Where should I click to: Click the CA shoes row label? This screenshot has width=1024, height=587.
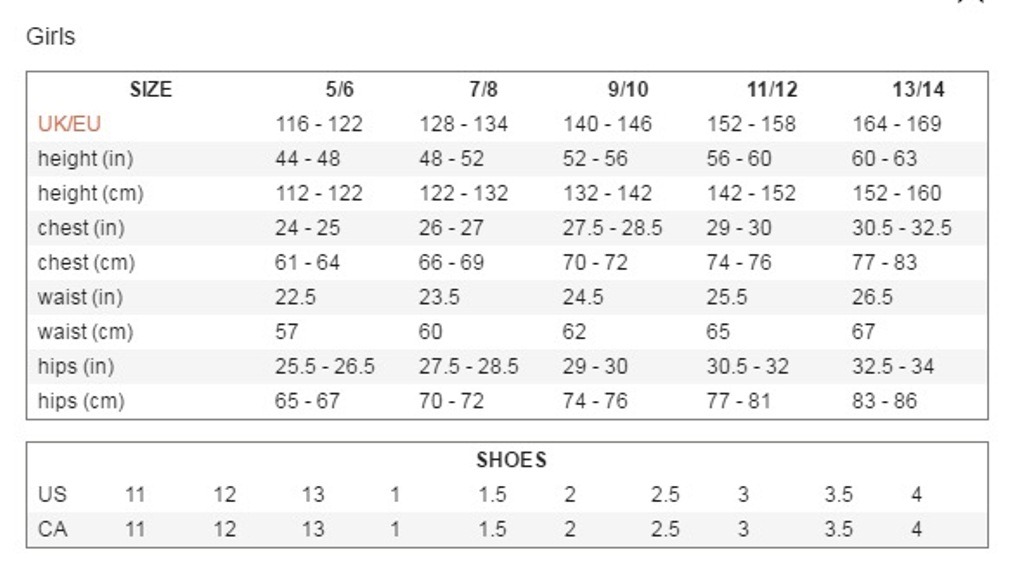[x=52, y=529]
